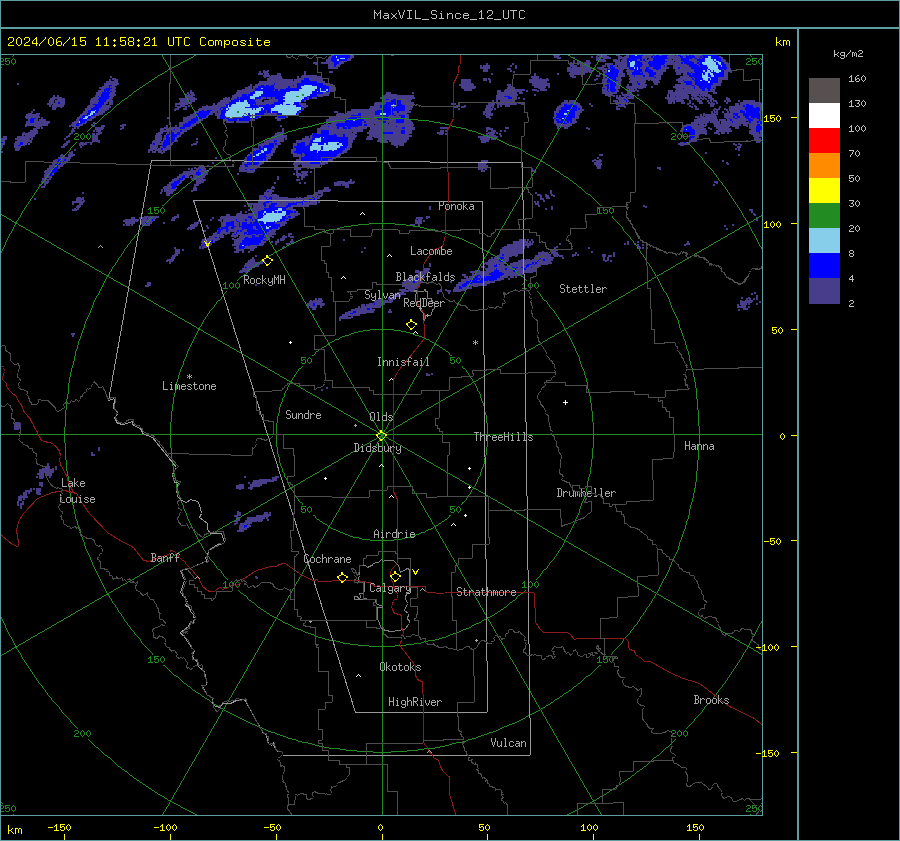Click the Calgary city label
Screen dimensions: 900x841
point(390,588)
